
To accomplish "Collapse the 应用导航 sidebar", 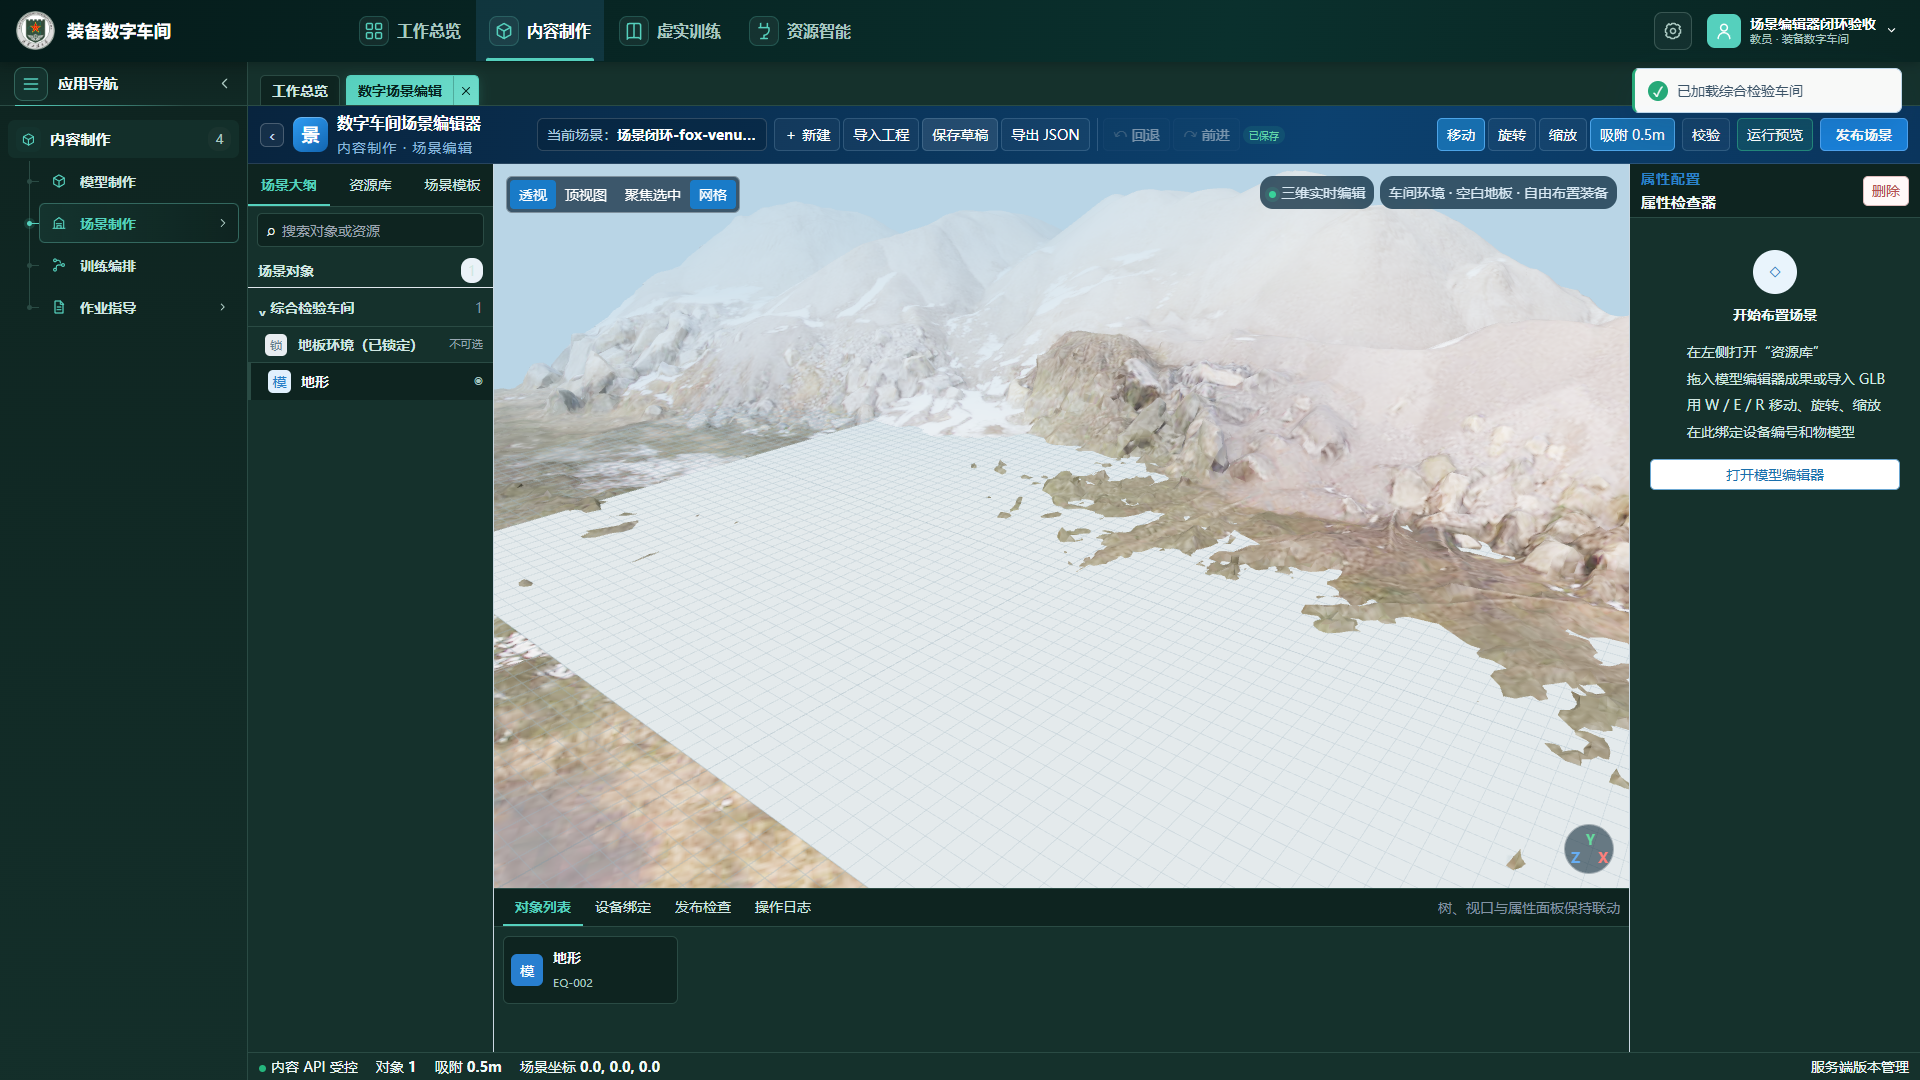I will point(225,84).
